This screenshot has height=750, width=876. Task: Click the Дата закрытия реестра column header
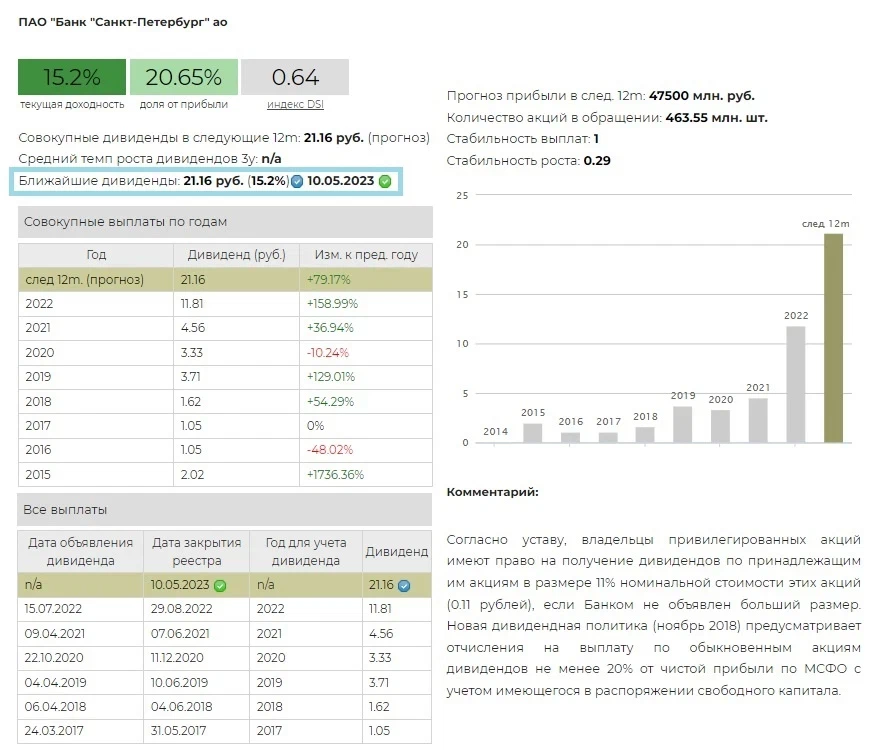tap(197, 552)
